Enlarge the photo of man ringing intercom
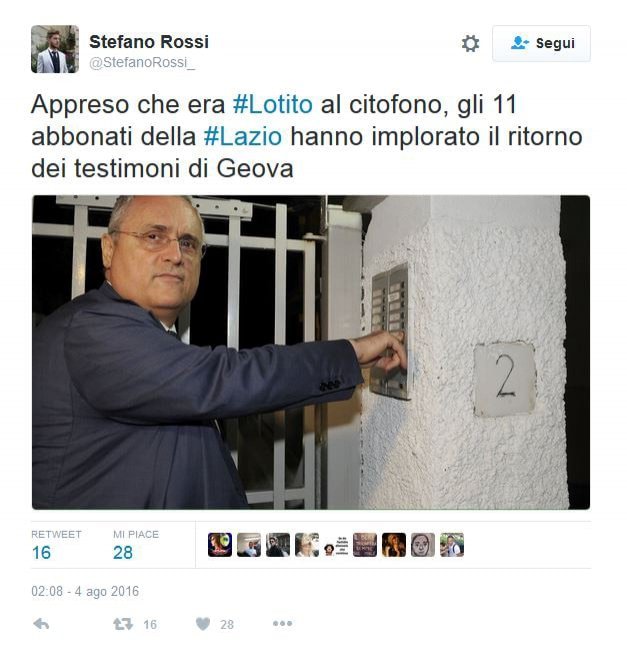This screenshot has height=660, width=627. [311, 352]
